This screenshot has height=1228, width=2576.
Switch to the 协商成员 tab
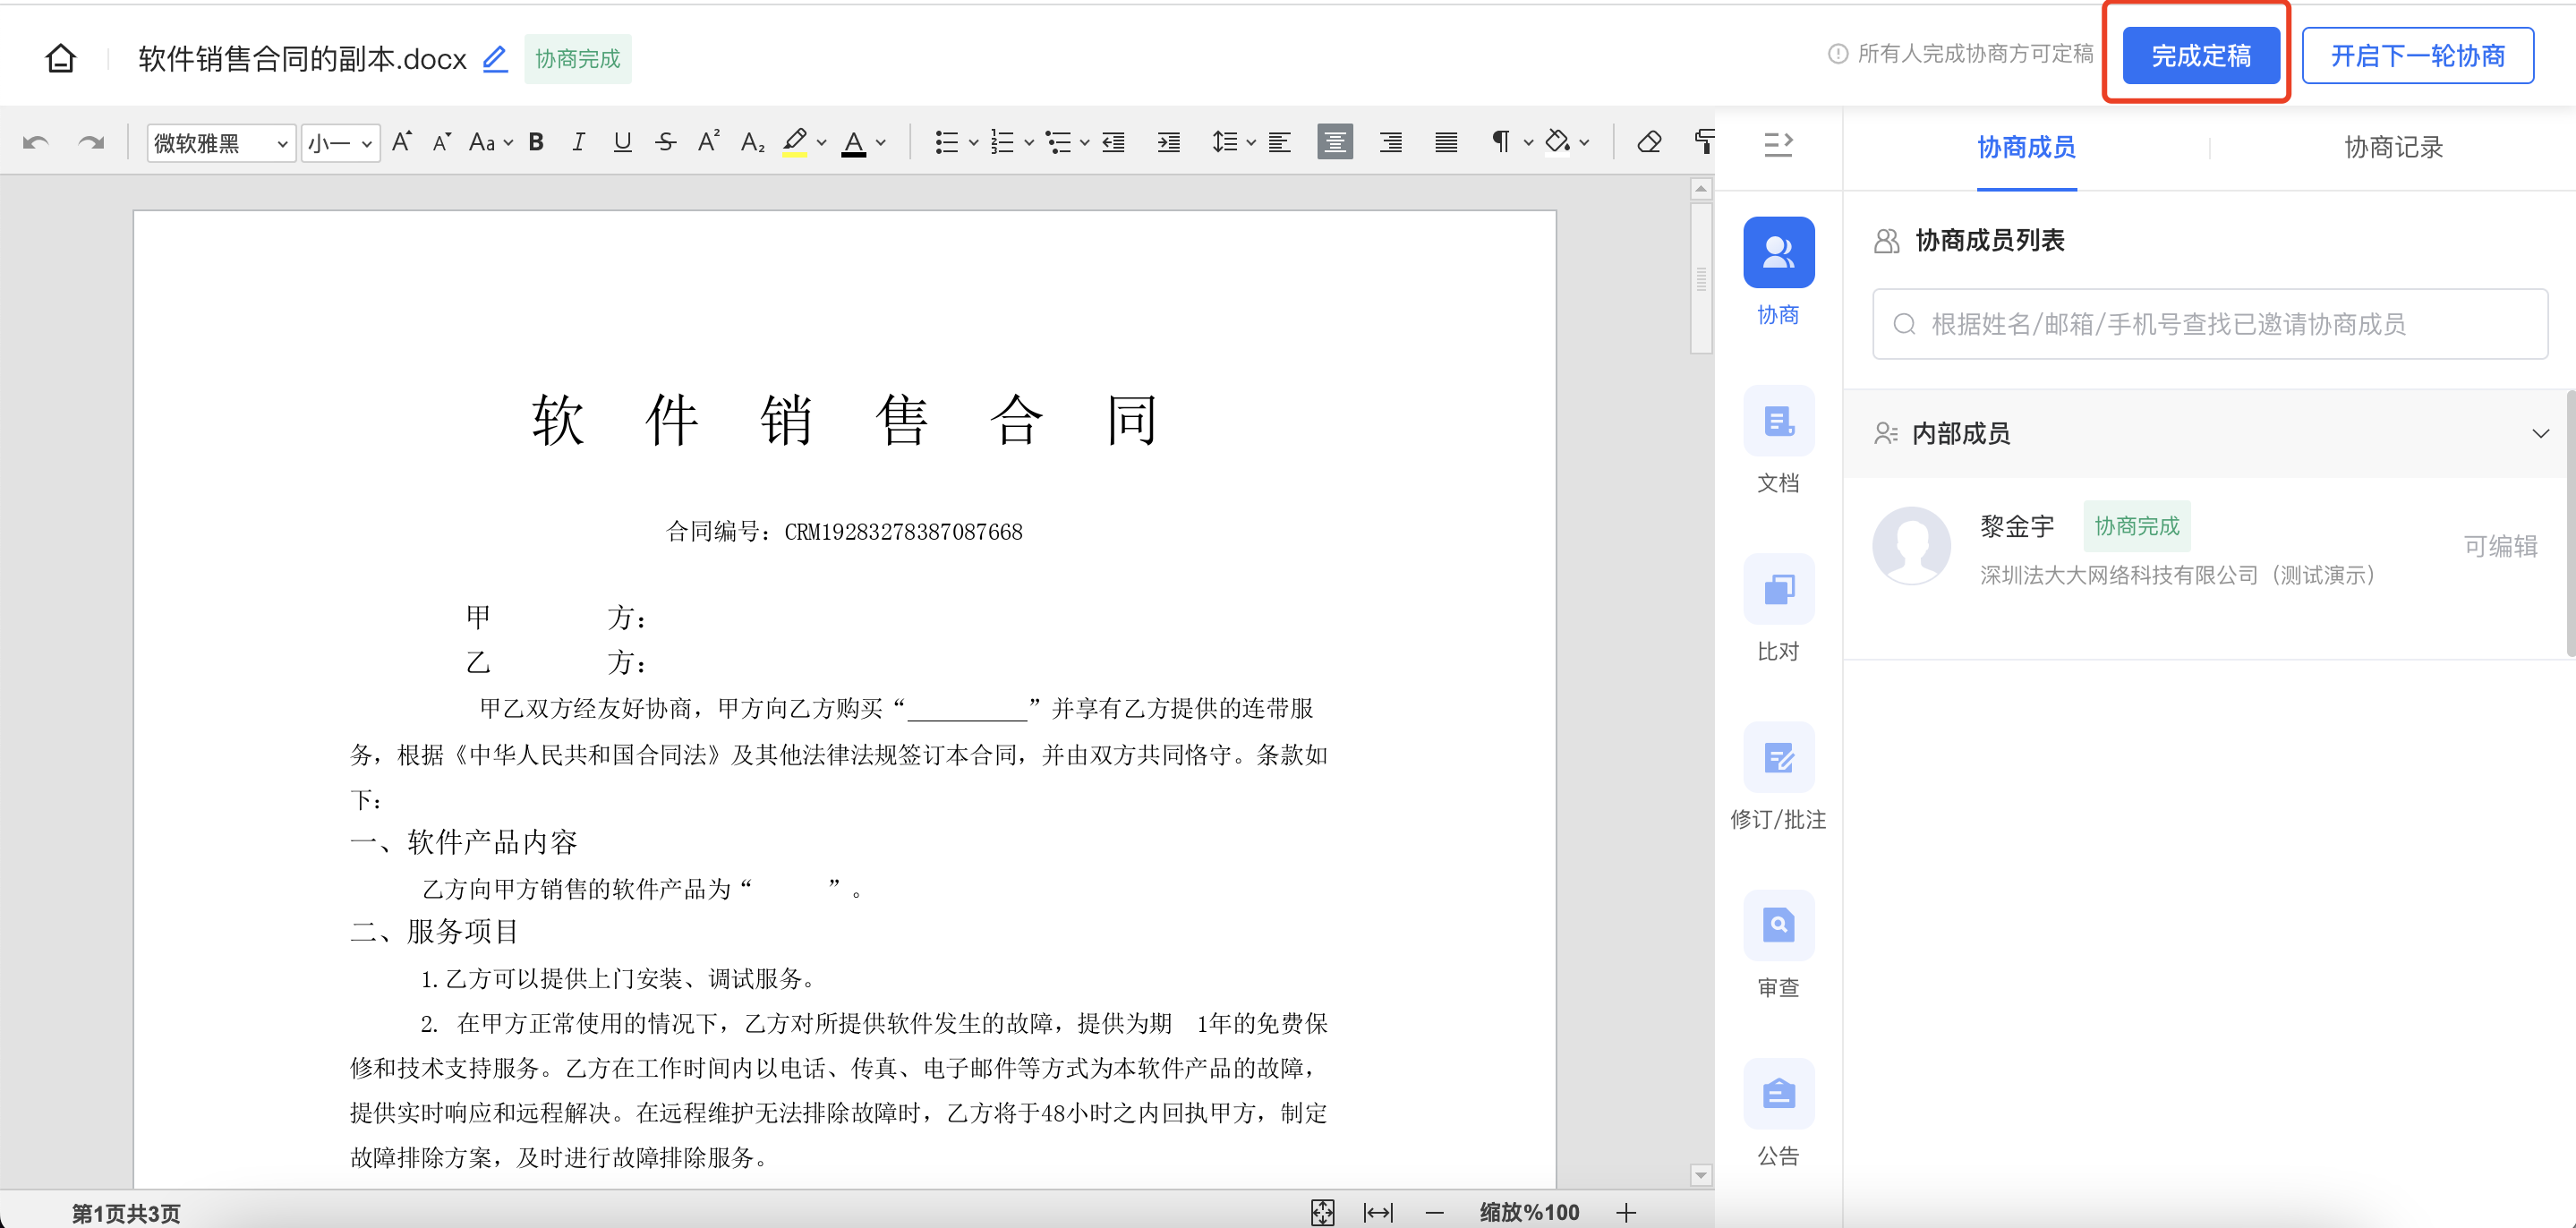pos(2026,147)
